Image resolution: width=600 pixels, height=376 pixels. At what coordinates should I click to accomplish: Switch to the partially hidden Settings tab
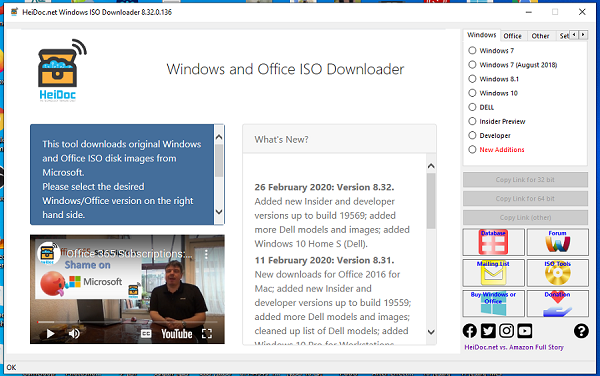(x=563, y=36)
